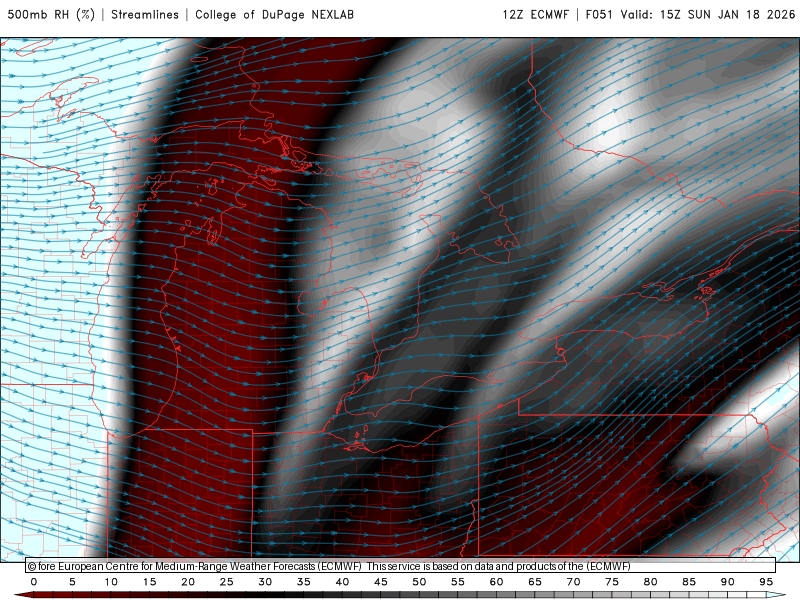This screenshot has height=600, width=800.
Task: Click the "40" value on the color scale
Action: point(342,582)
